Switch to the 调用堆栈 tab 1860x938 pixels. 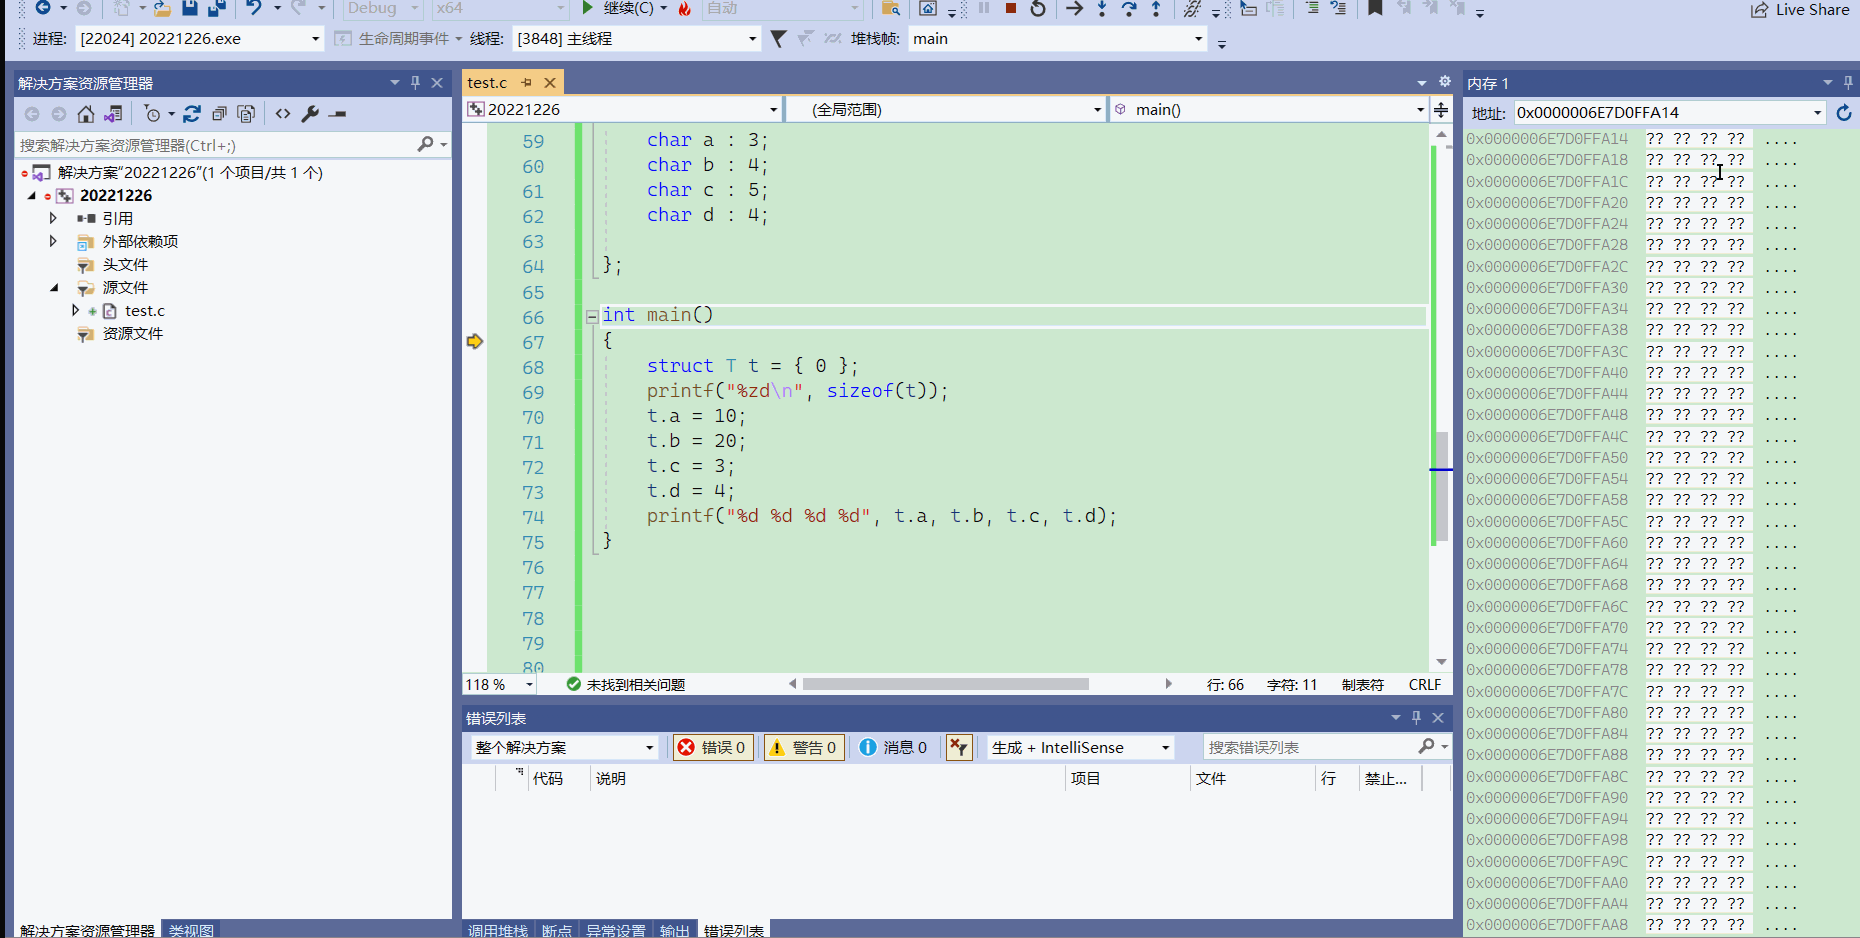(498, 930)
